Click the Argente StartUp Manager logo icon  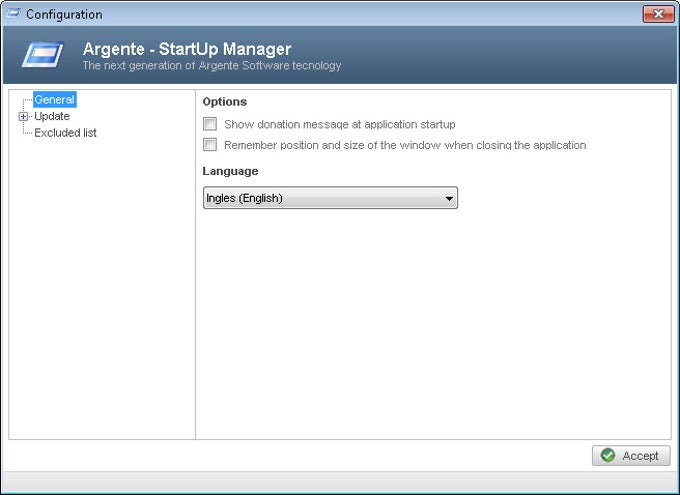pyautogui.click(x=42, y=54)
